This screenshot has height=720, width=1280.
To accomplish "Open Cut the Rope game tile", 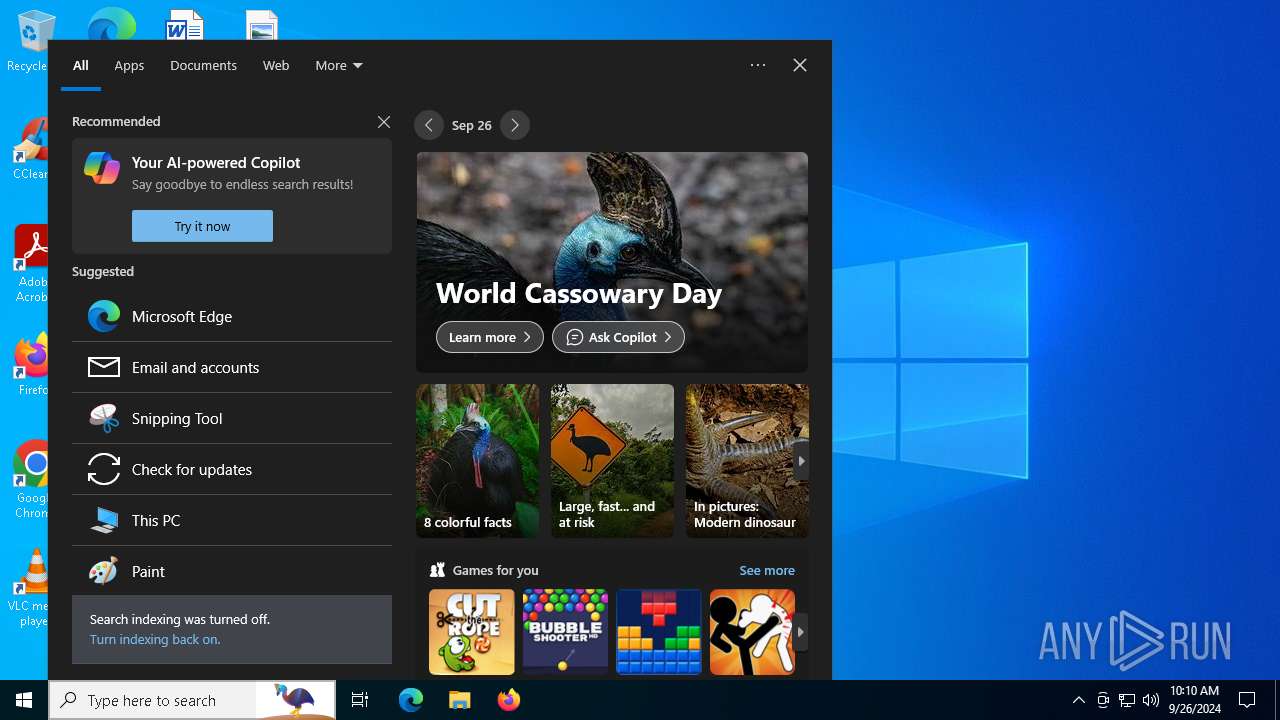I will [x=472, y=632].
